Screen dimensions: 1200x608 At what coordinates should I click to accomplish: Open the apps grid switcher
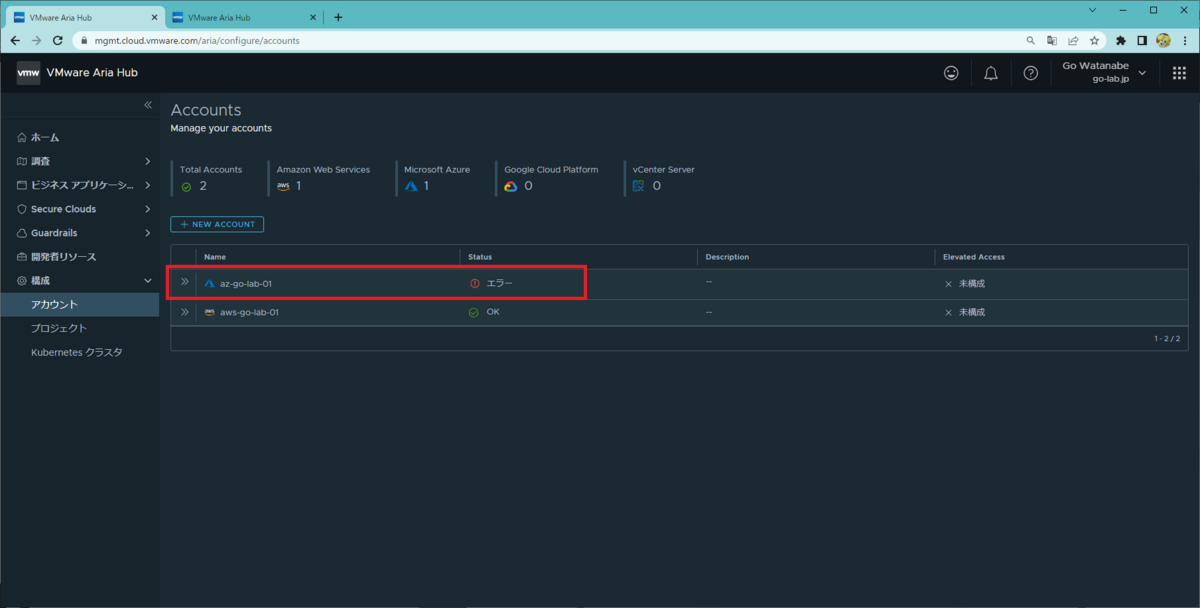pos(1178,73)
